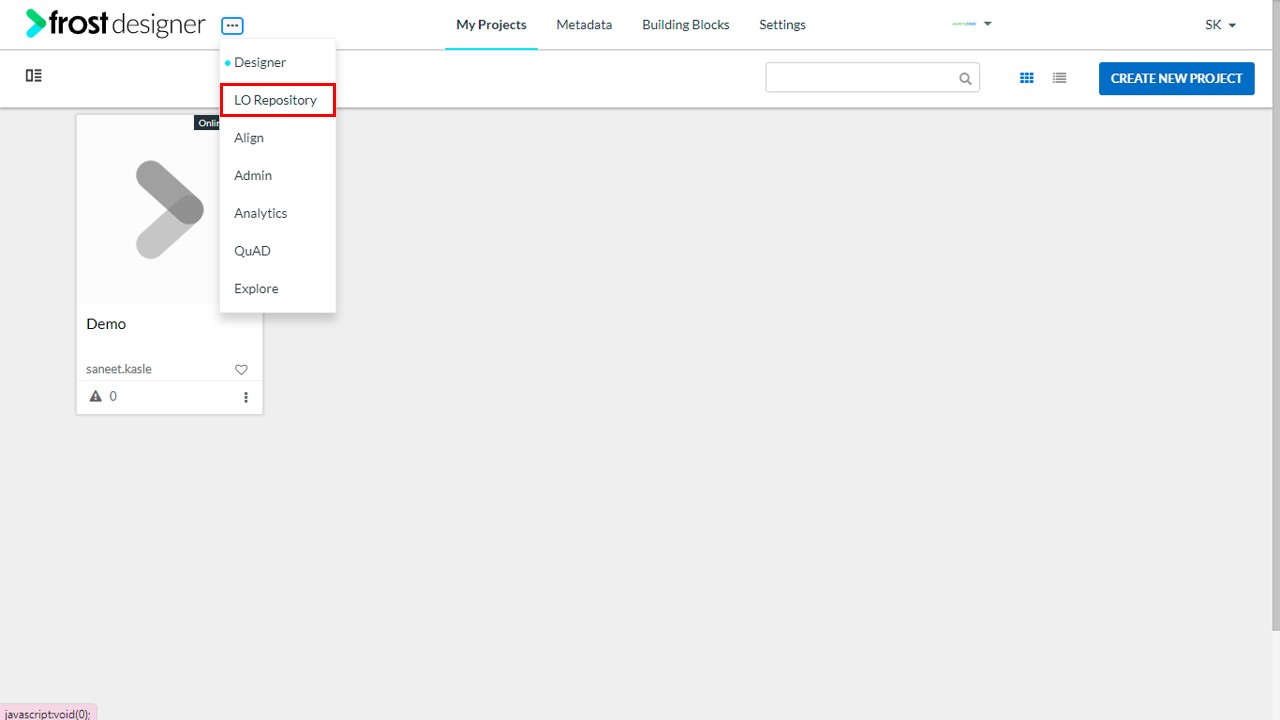Switch to list view
The image size is (1280, 720).
(x=1059, y=78)
